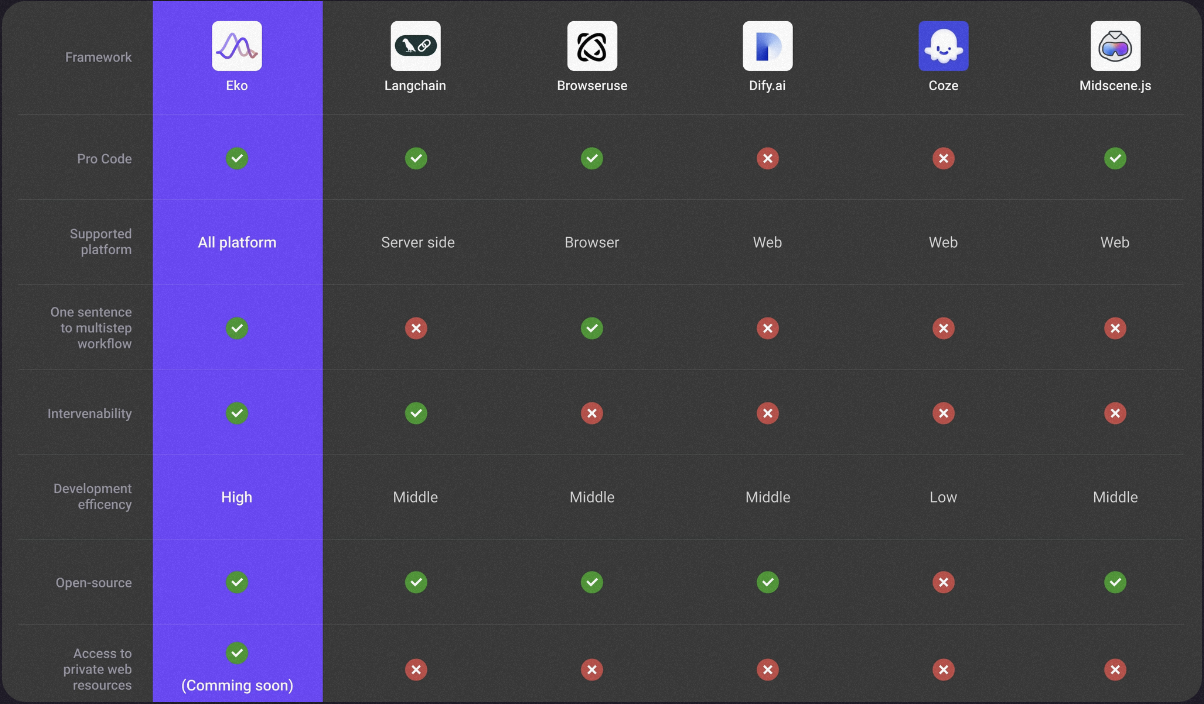Click the 'Open-source' row label
Image resolution: width=1204 pixels, height=704 pixels.
click(94, 582)
